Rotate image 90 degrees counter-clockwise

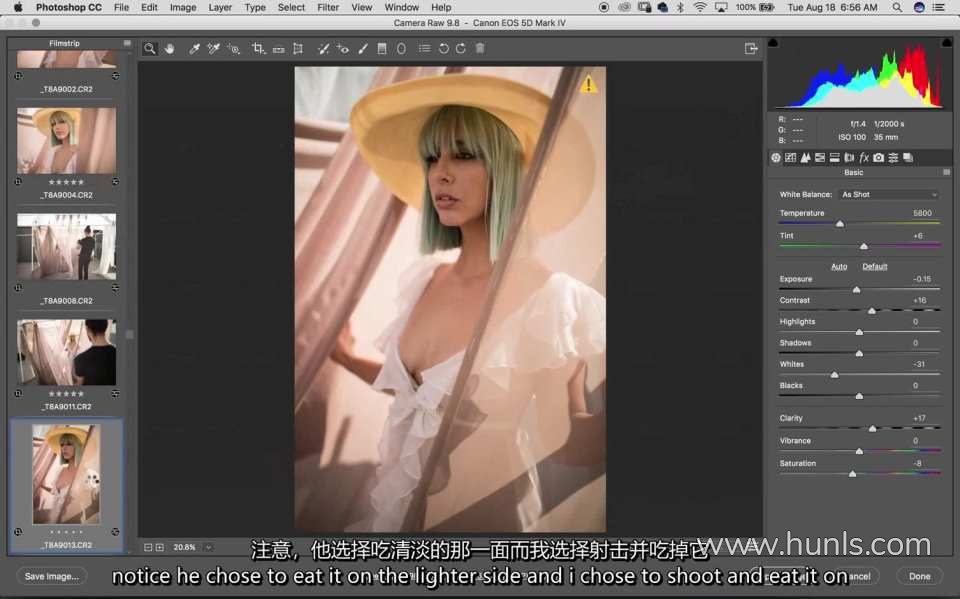point(444,48)
